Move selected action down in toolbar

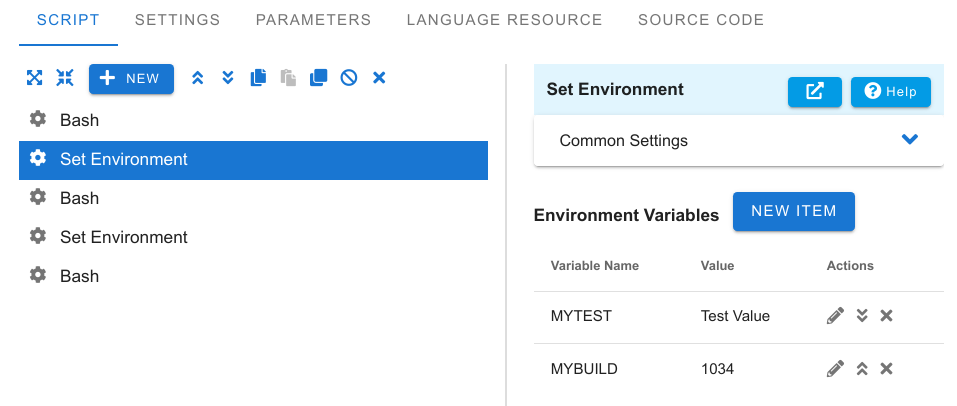tap(228, 78)
